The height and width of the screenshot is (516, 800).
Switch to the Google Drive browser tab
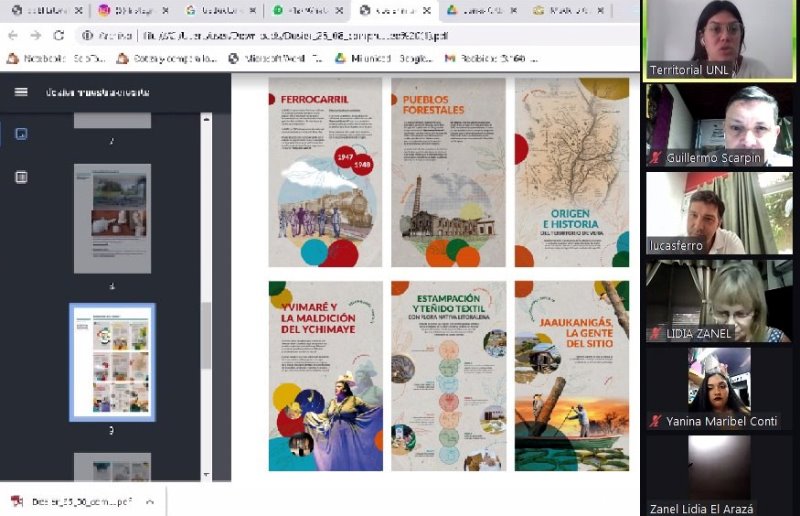click(474, 10)
